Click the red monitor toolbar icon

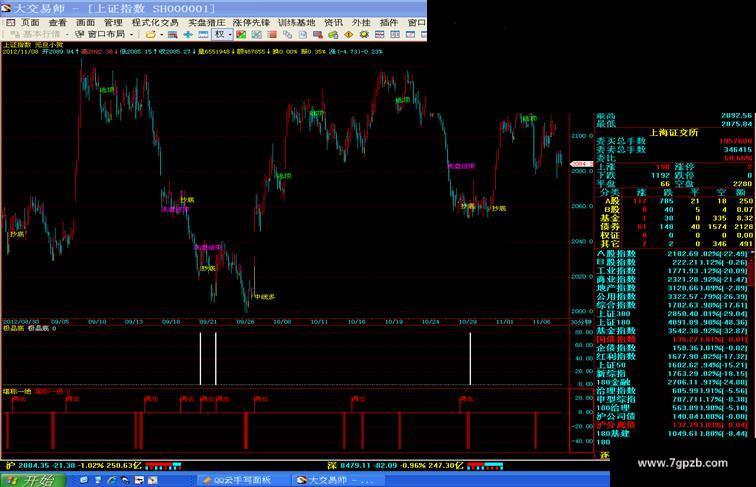318,35
